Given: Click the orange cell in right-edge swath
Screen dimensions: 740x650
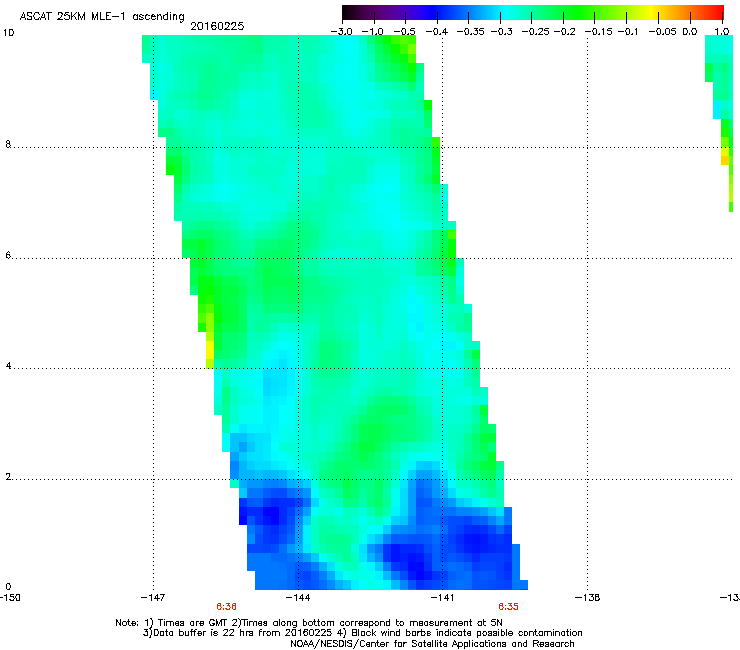Looking at the screenshot, I should (x=725, y=160).
